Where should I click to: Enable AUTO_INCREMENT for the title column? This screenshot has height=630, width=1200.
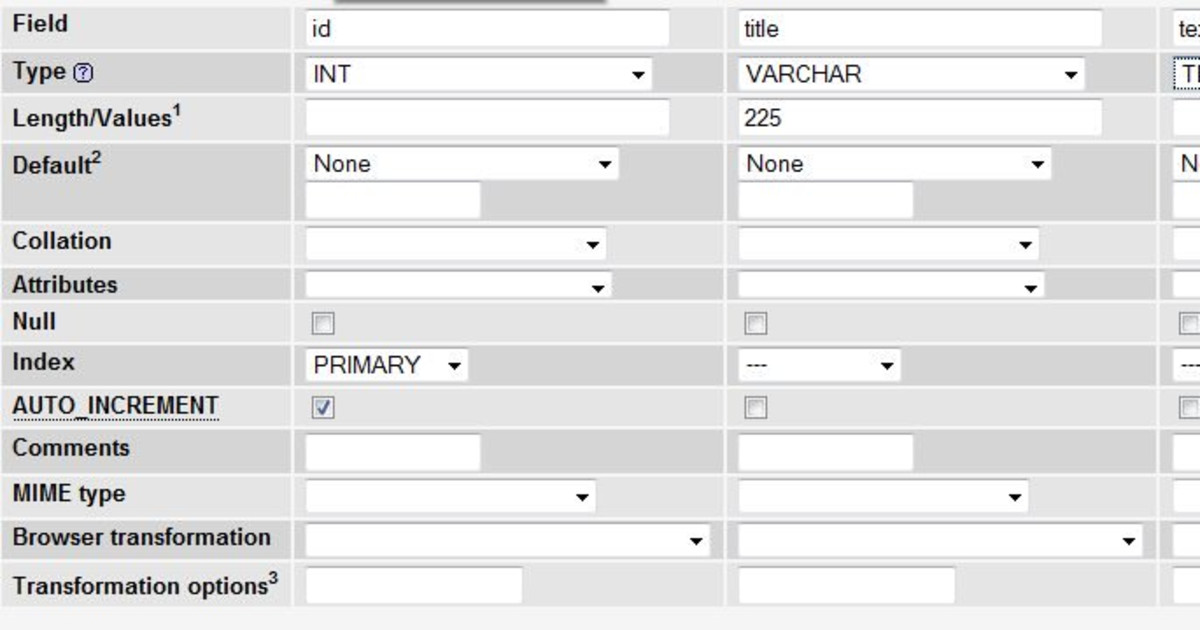754,406
